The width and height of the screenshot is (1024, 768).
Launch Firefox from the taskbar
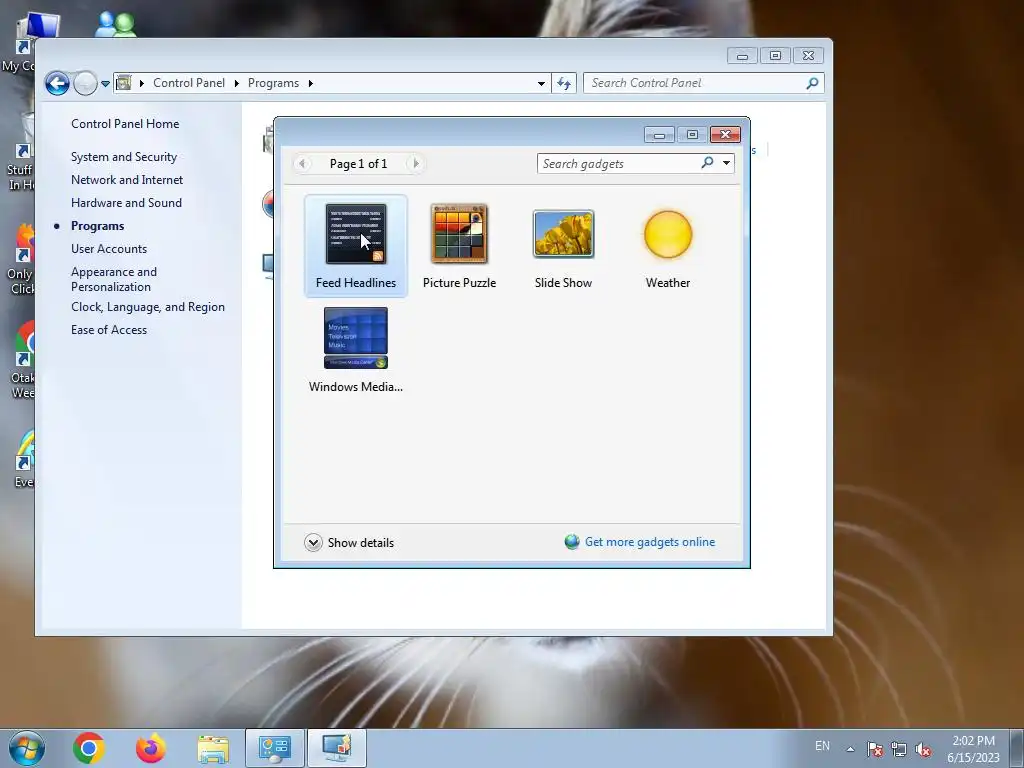coord(151,748)
